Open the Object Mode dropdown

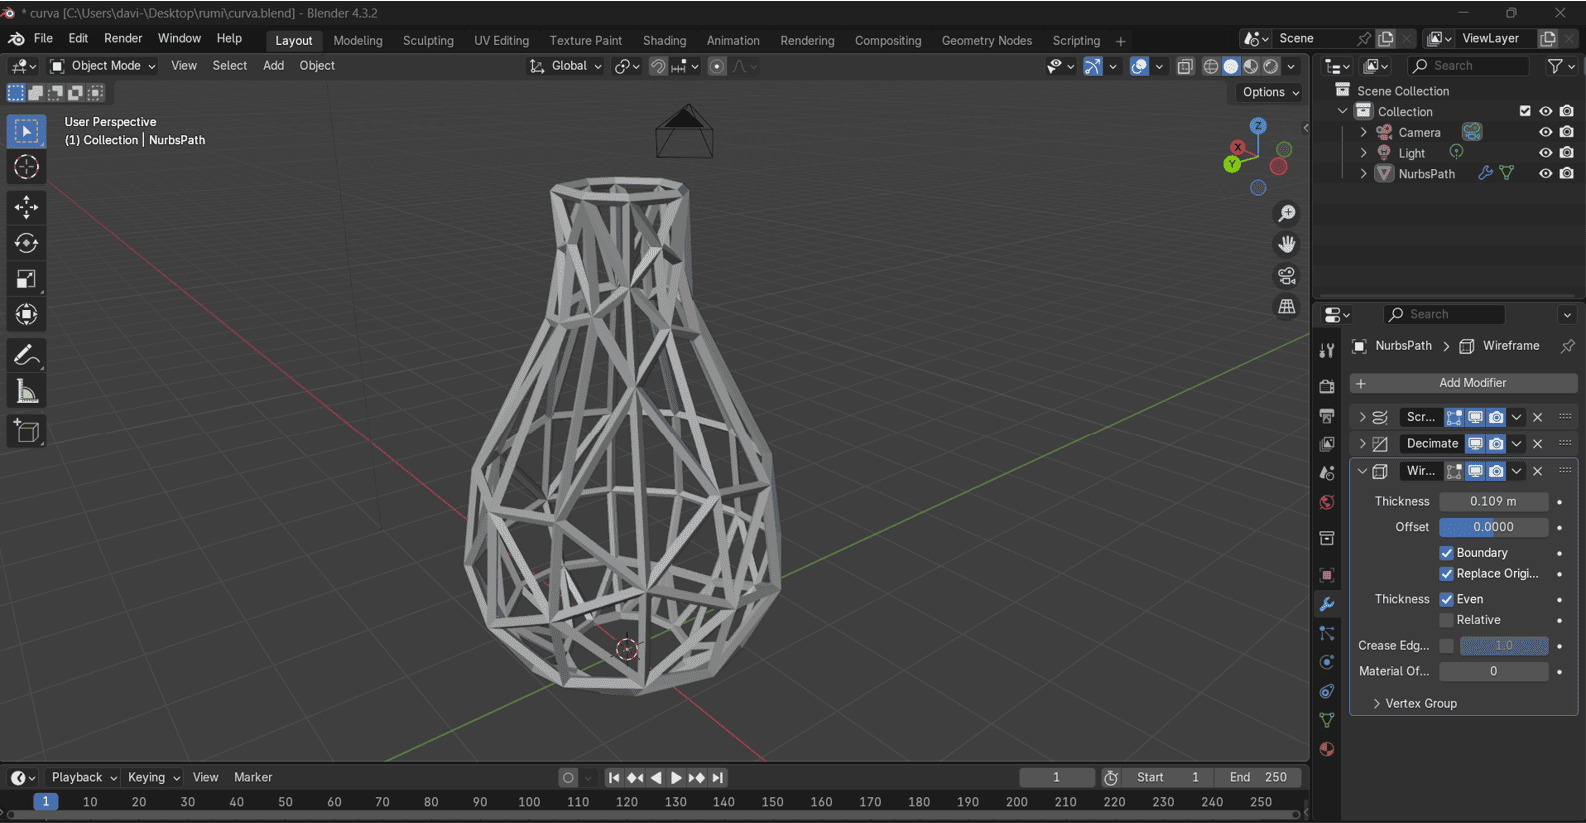[103, 66]
